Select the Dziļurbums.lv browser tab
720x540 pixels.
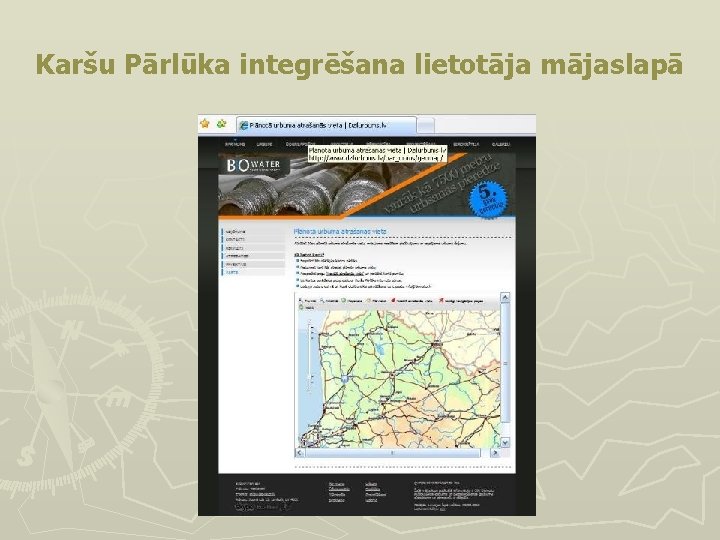[x=327, y=125]
